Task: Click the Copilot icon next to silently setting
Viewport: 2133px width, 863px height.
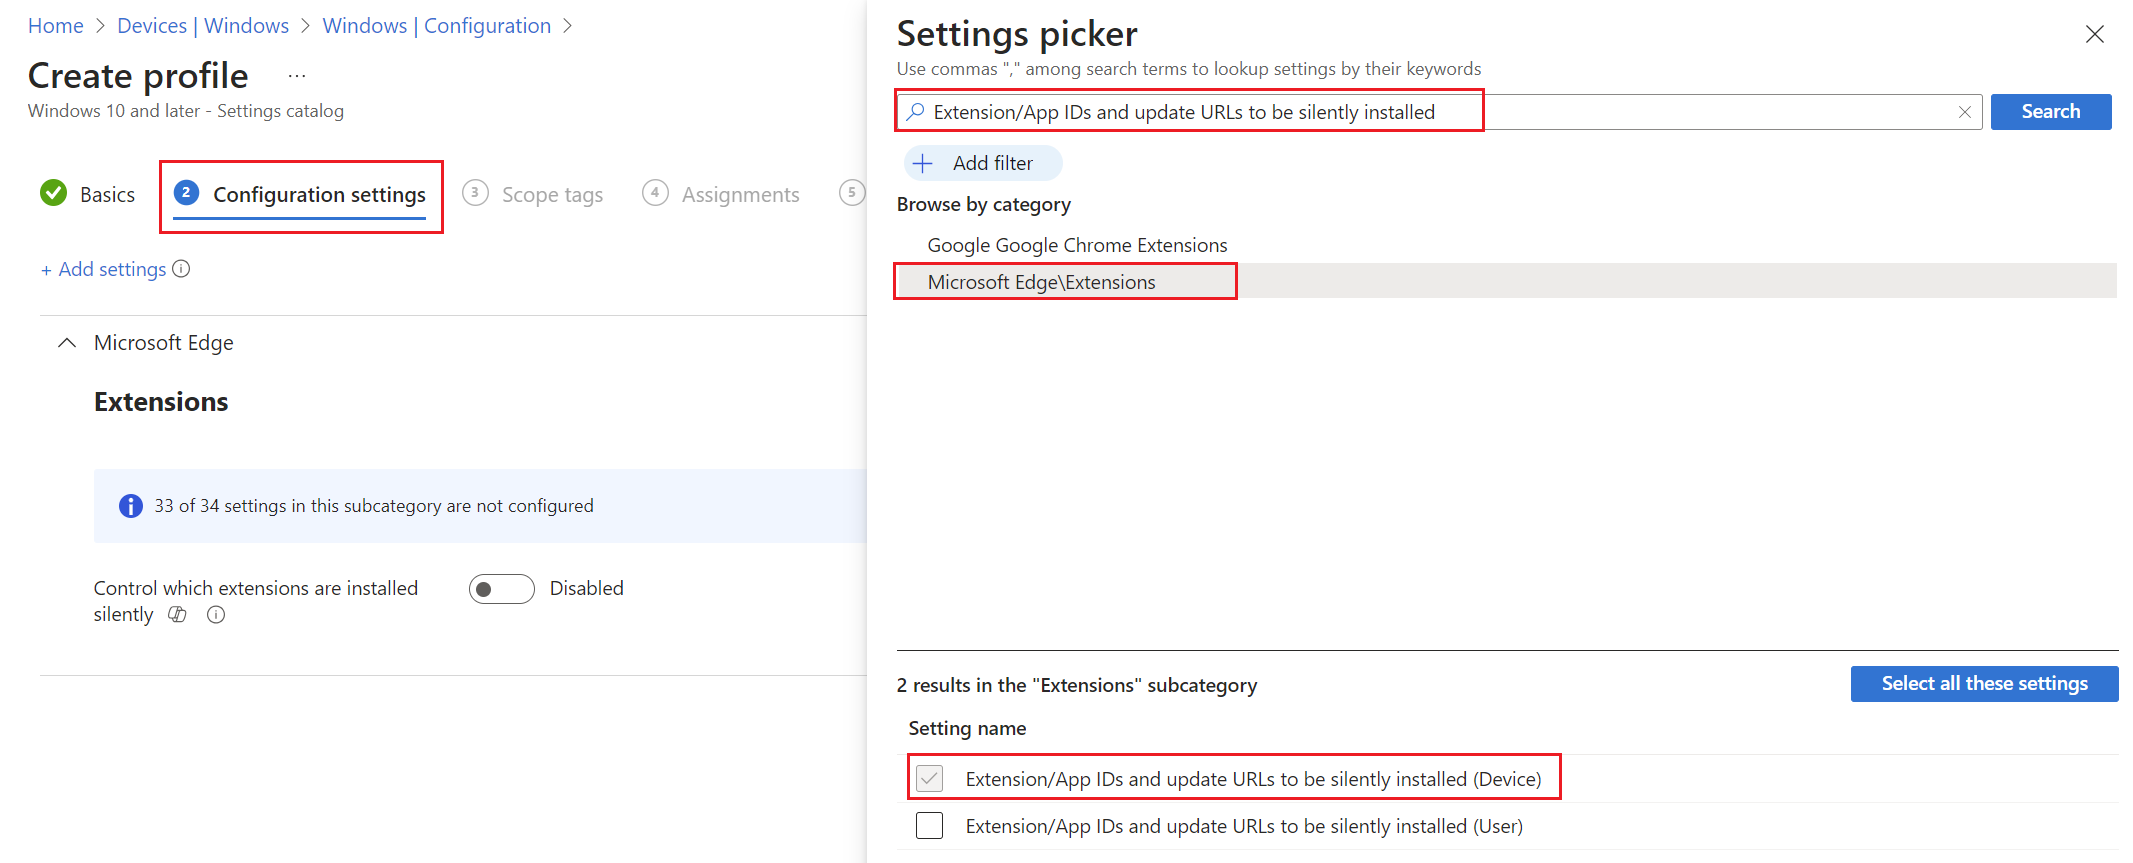Action: click(177, 615)
